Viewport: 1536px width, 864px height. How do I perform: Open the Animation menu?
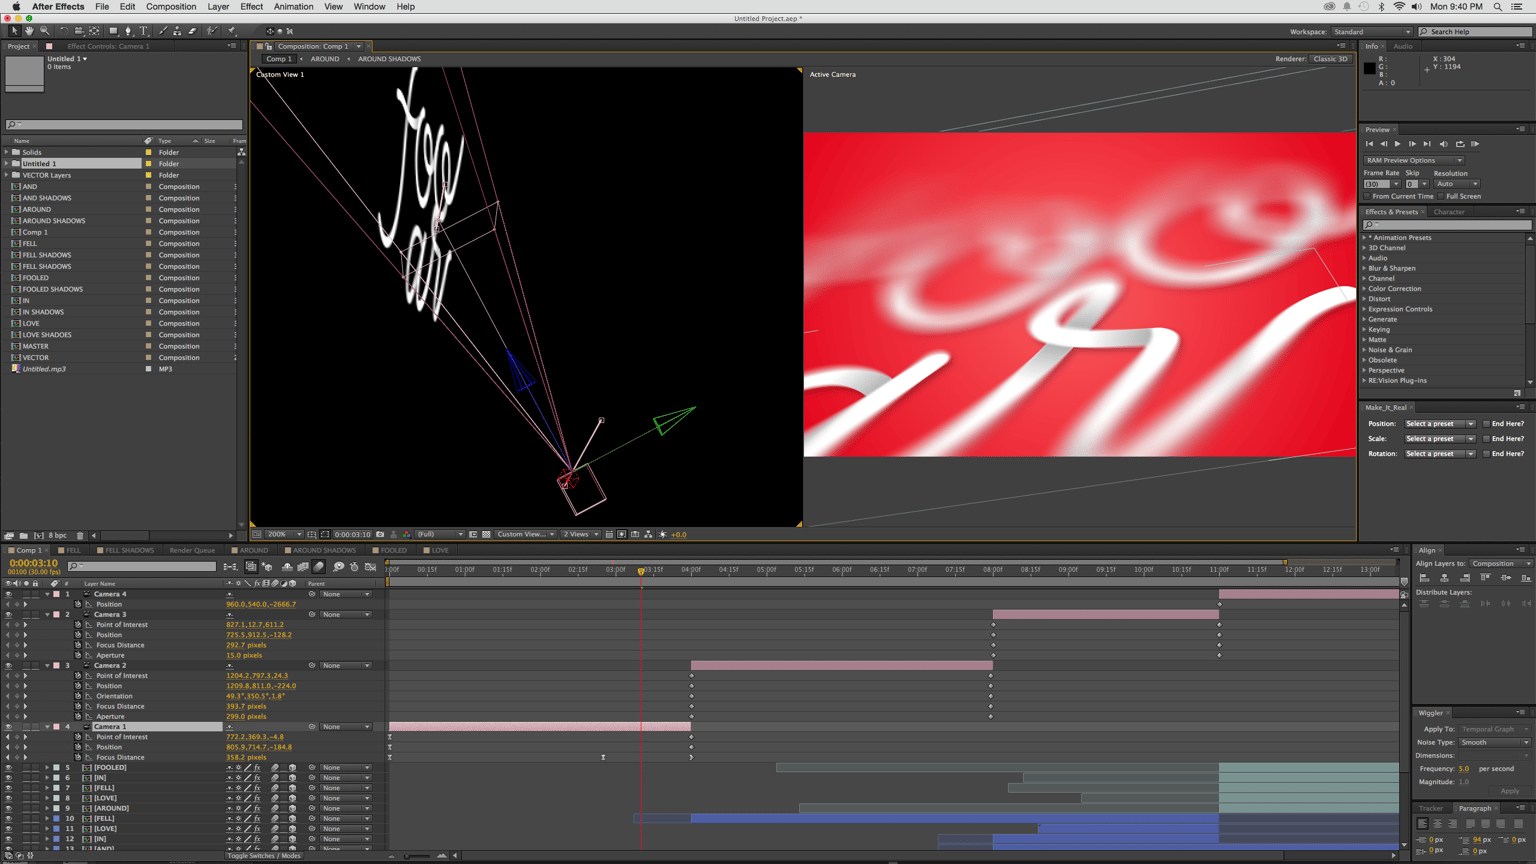click(x=293, y=7)
